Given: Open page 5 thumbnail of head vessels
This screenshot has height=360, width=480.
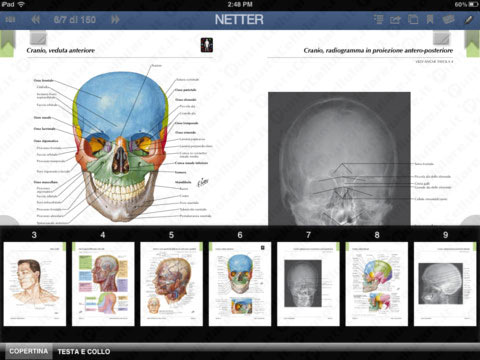Looking at the screenshot, I should point(171,284).
